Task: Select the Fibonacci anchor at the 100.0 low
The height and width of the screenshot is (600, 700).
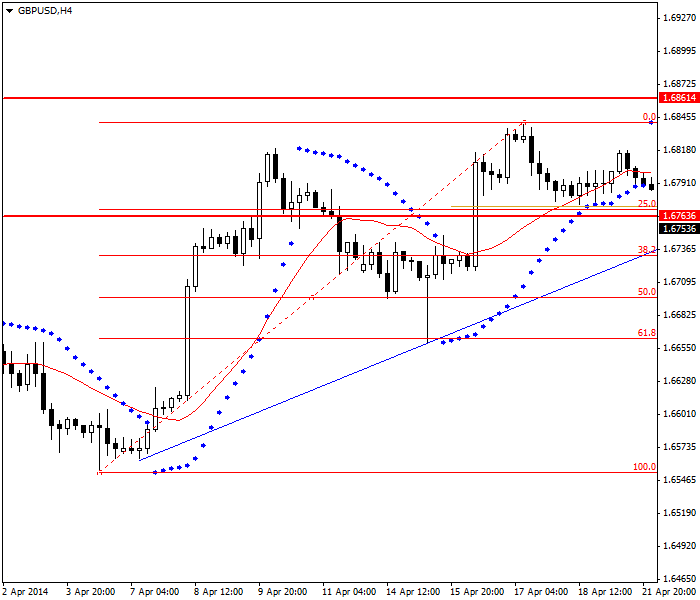Action: click(x=99, y=472)
